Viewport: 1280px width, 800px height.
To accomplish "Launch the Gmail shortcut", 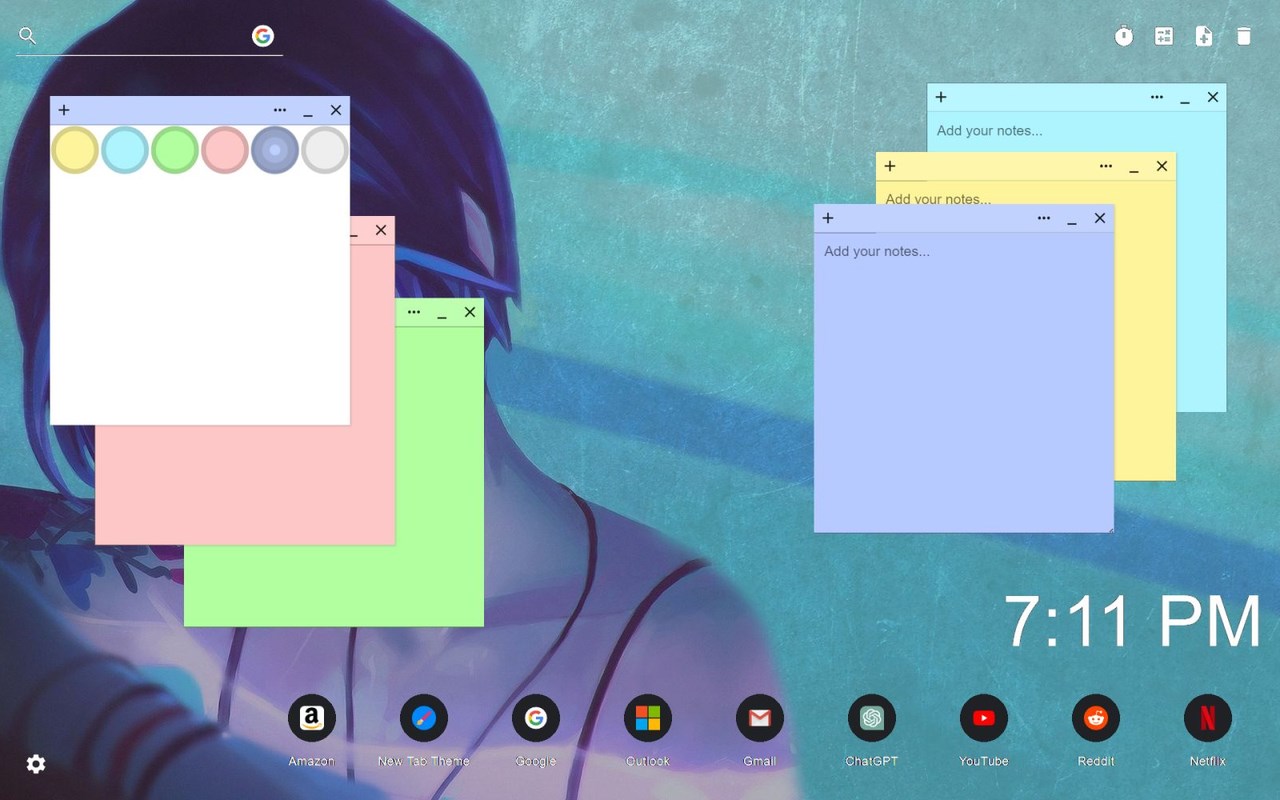I will [x=760, y=718].
